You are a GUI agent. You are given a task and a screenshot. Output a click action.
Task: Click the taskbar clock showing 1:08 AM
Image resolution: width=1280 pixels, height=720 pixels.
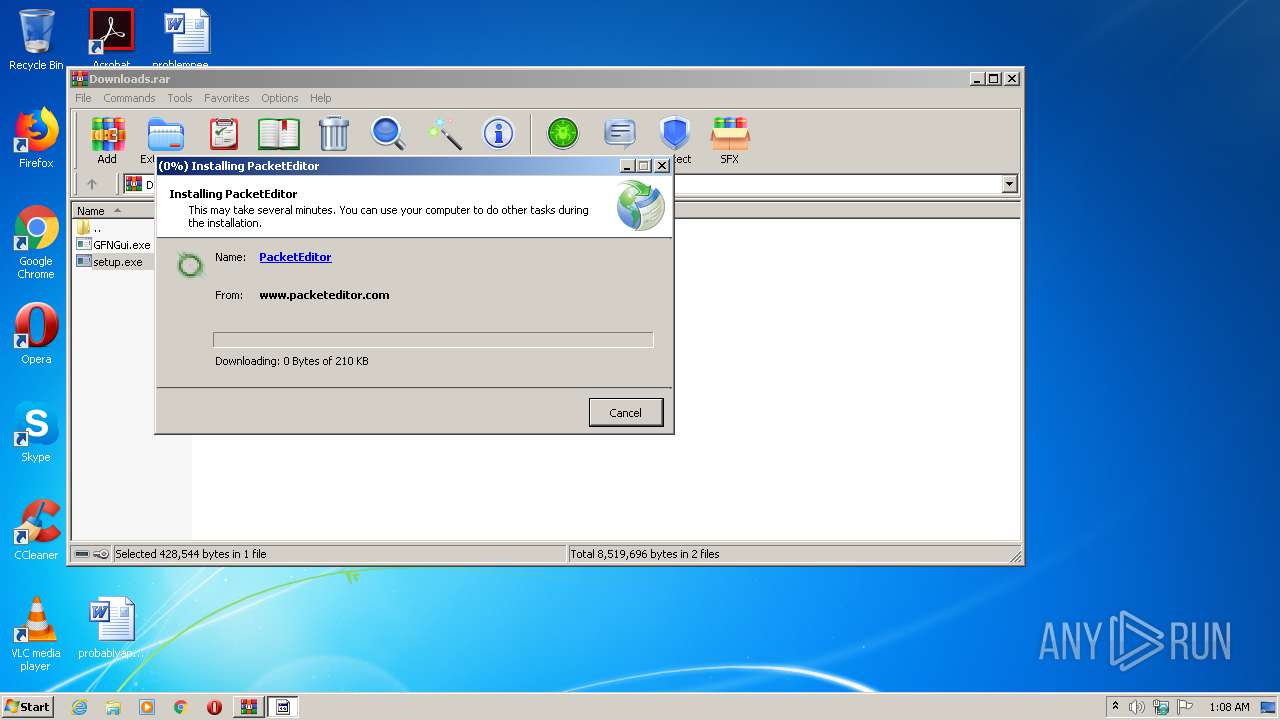[x=1229, y=707]
